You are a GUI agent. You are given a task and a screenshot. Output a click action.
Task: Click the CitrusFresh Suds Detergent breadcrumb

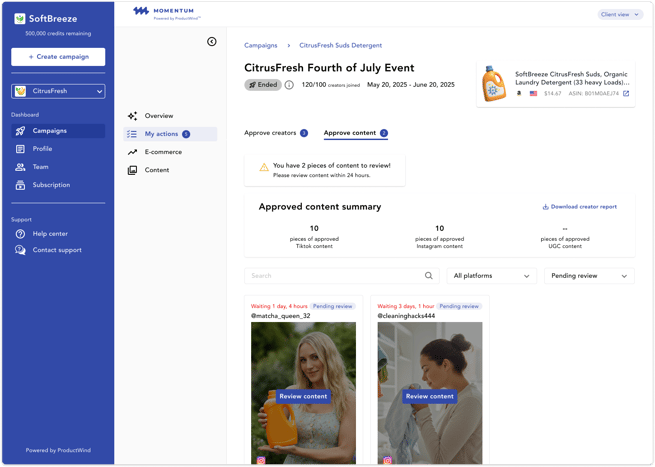coord(340,45)
